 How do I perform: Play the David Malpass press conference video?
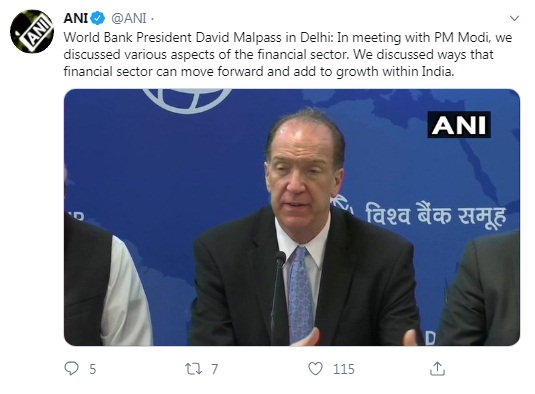coord(292,217)
